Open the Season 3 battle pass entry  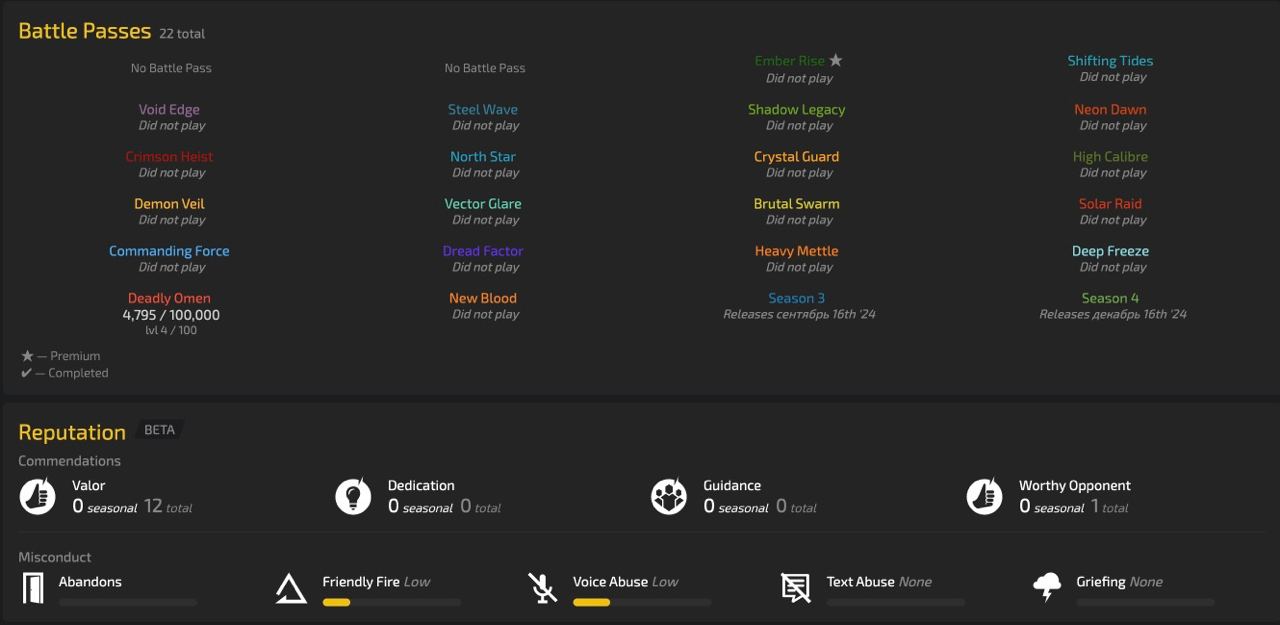pos(796,298)
